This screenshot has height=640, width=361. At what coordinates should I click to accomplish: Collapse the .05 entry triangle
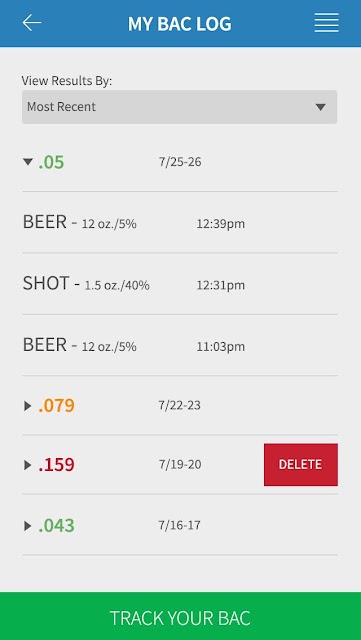pyautogui.click(x=28, y=162)
